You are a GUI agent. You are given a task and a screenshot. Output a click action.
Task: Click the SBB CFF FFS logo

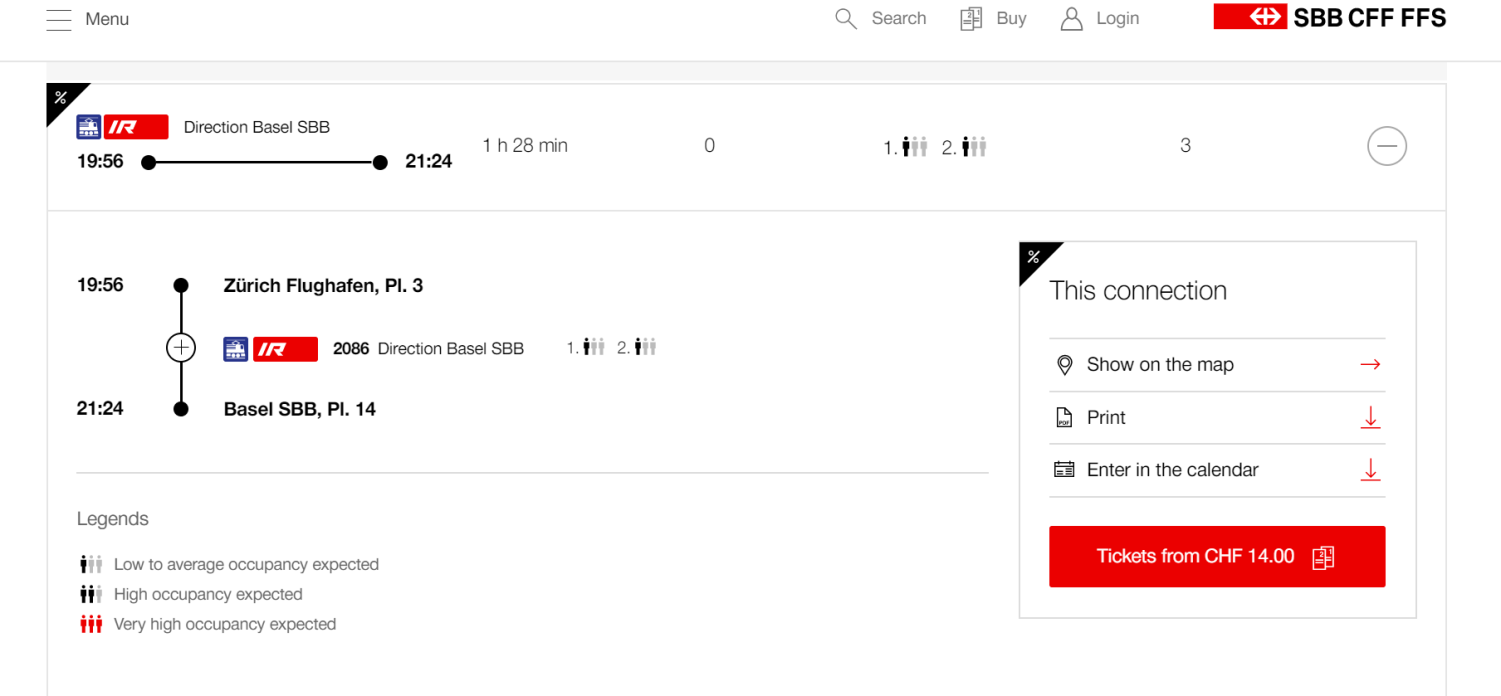(1330, 17)
